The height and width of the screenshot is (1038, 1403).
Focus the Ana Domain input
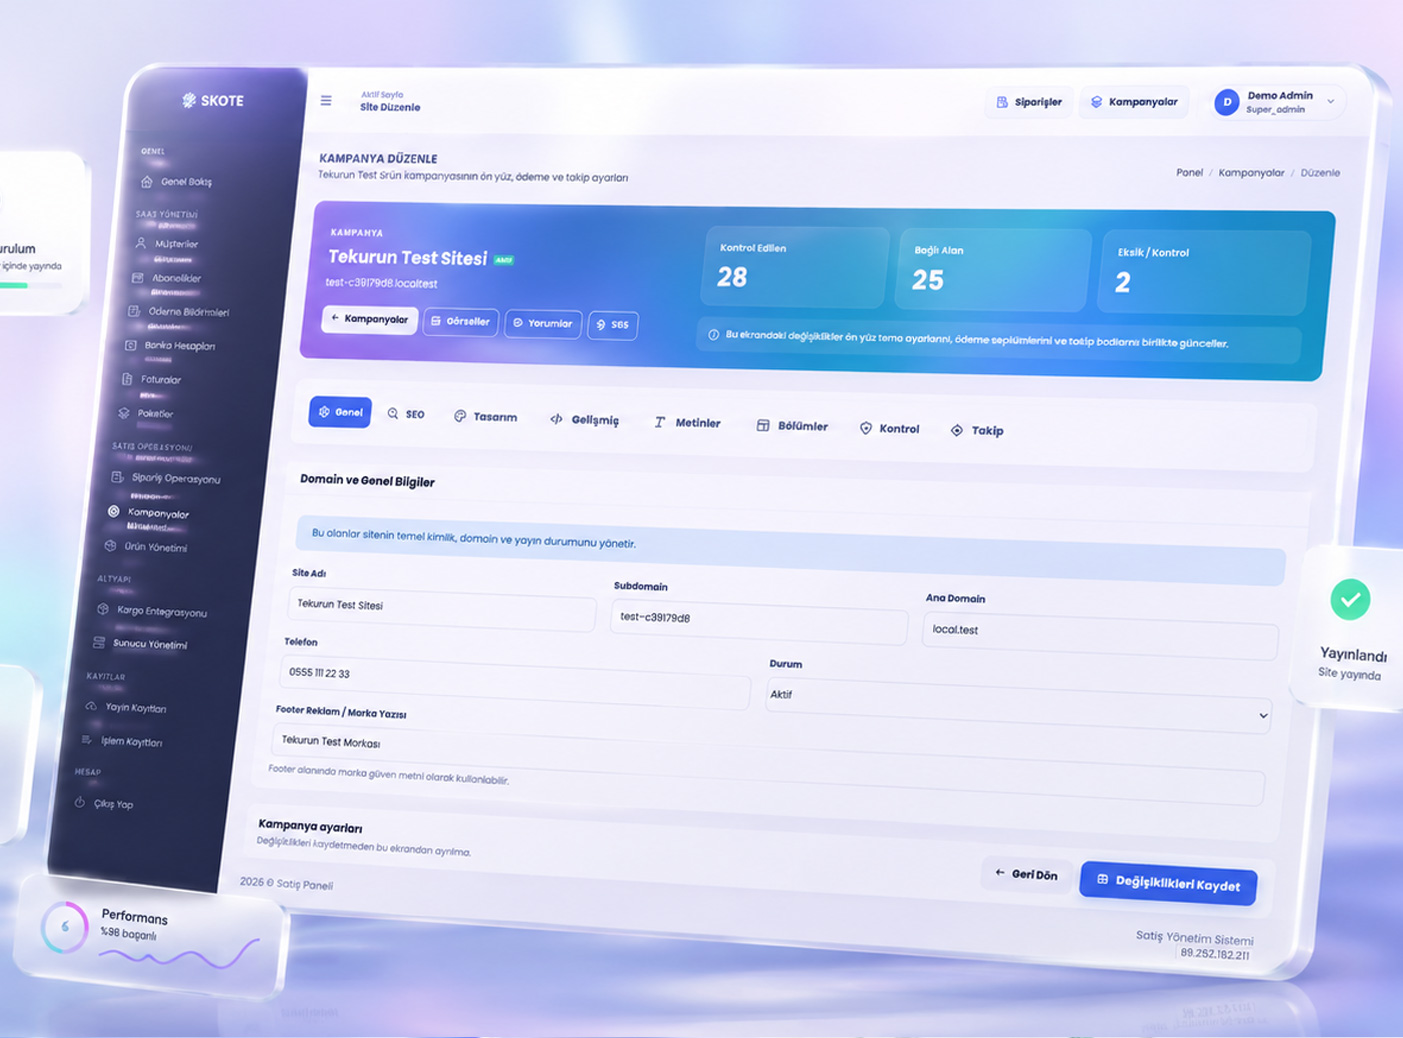point(1100,635)
